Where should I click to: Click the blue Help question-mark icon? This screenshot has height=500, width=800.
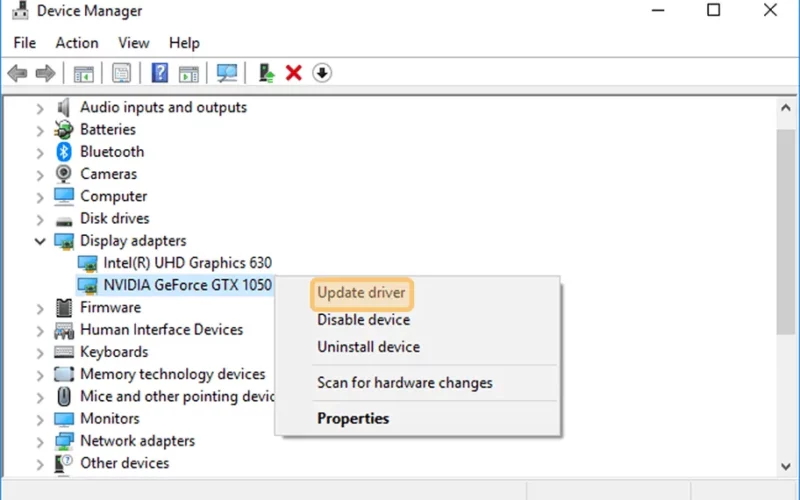160,73
